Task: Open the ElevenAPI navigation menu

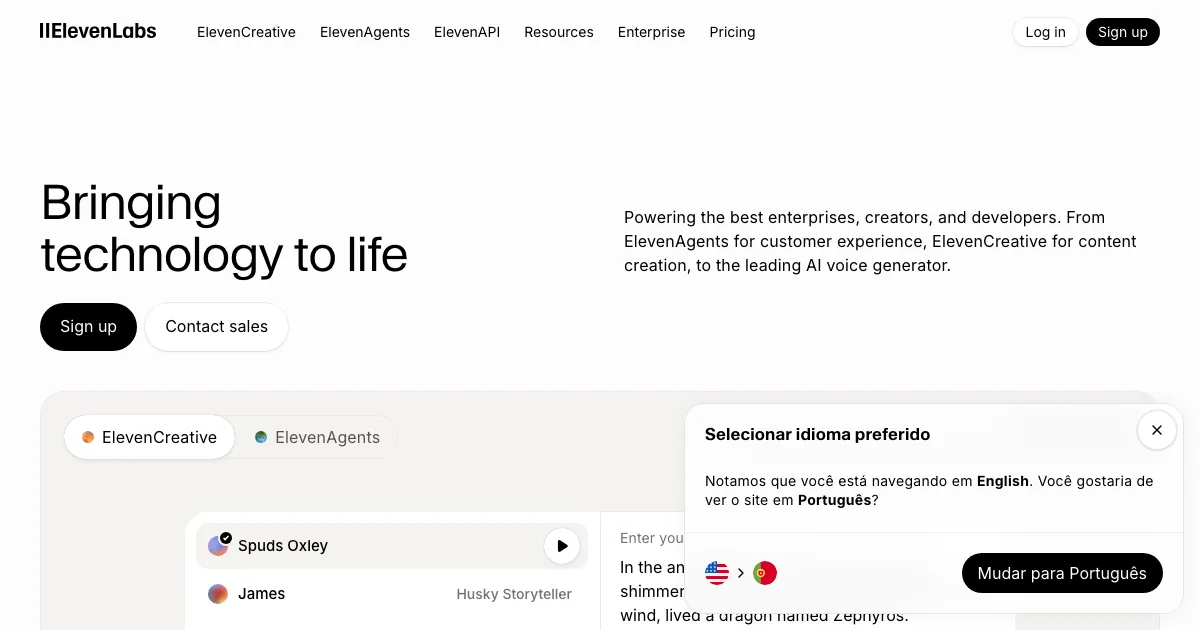Action: click(x=467, y=32)
